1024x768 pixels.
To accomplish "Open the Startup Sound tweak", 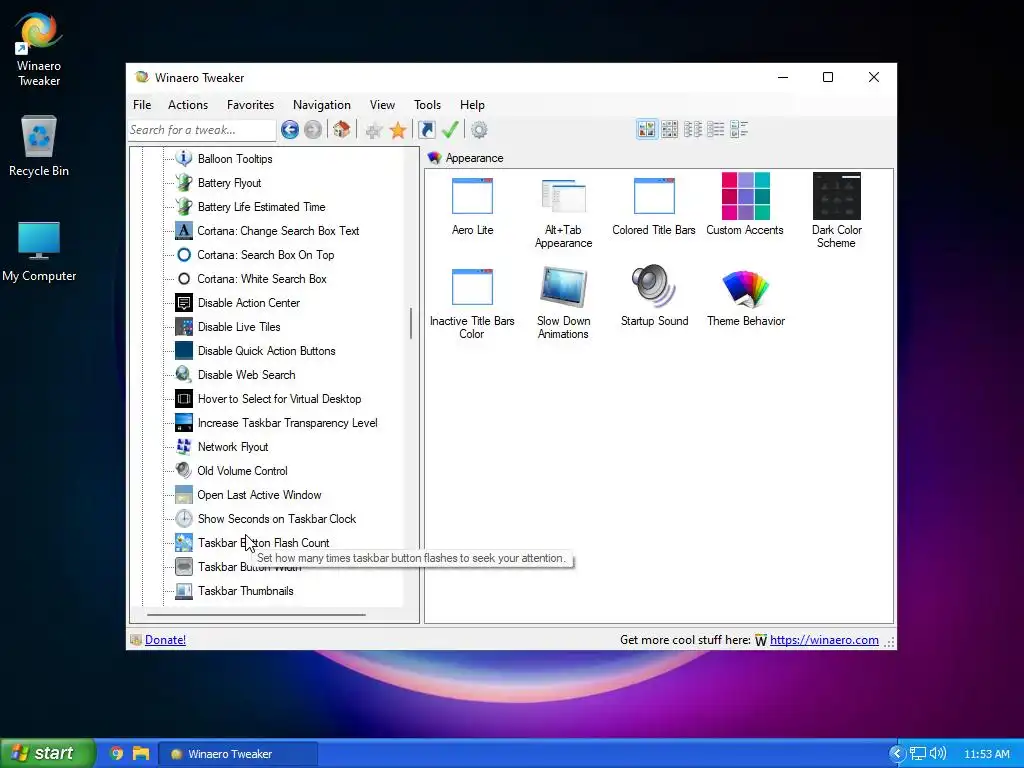I will click(x=654, y=296).
